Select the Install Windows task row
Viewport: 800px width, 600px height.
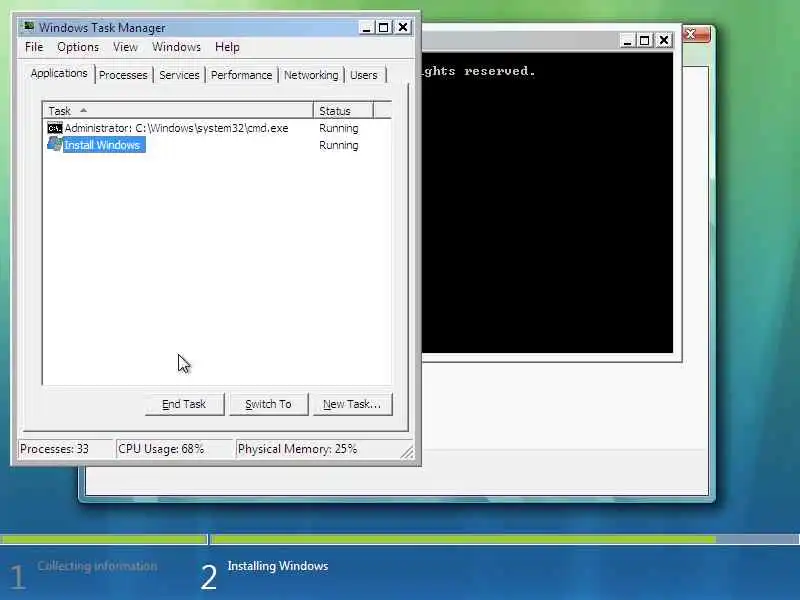[x=217, y=145]
